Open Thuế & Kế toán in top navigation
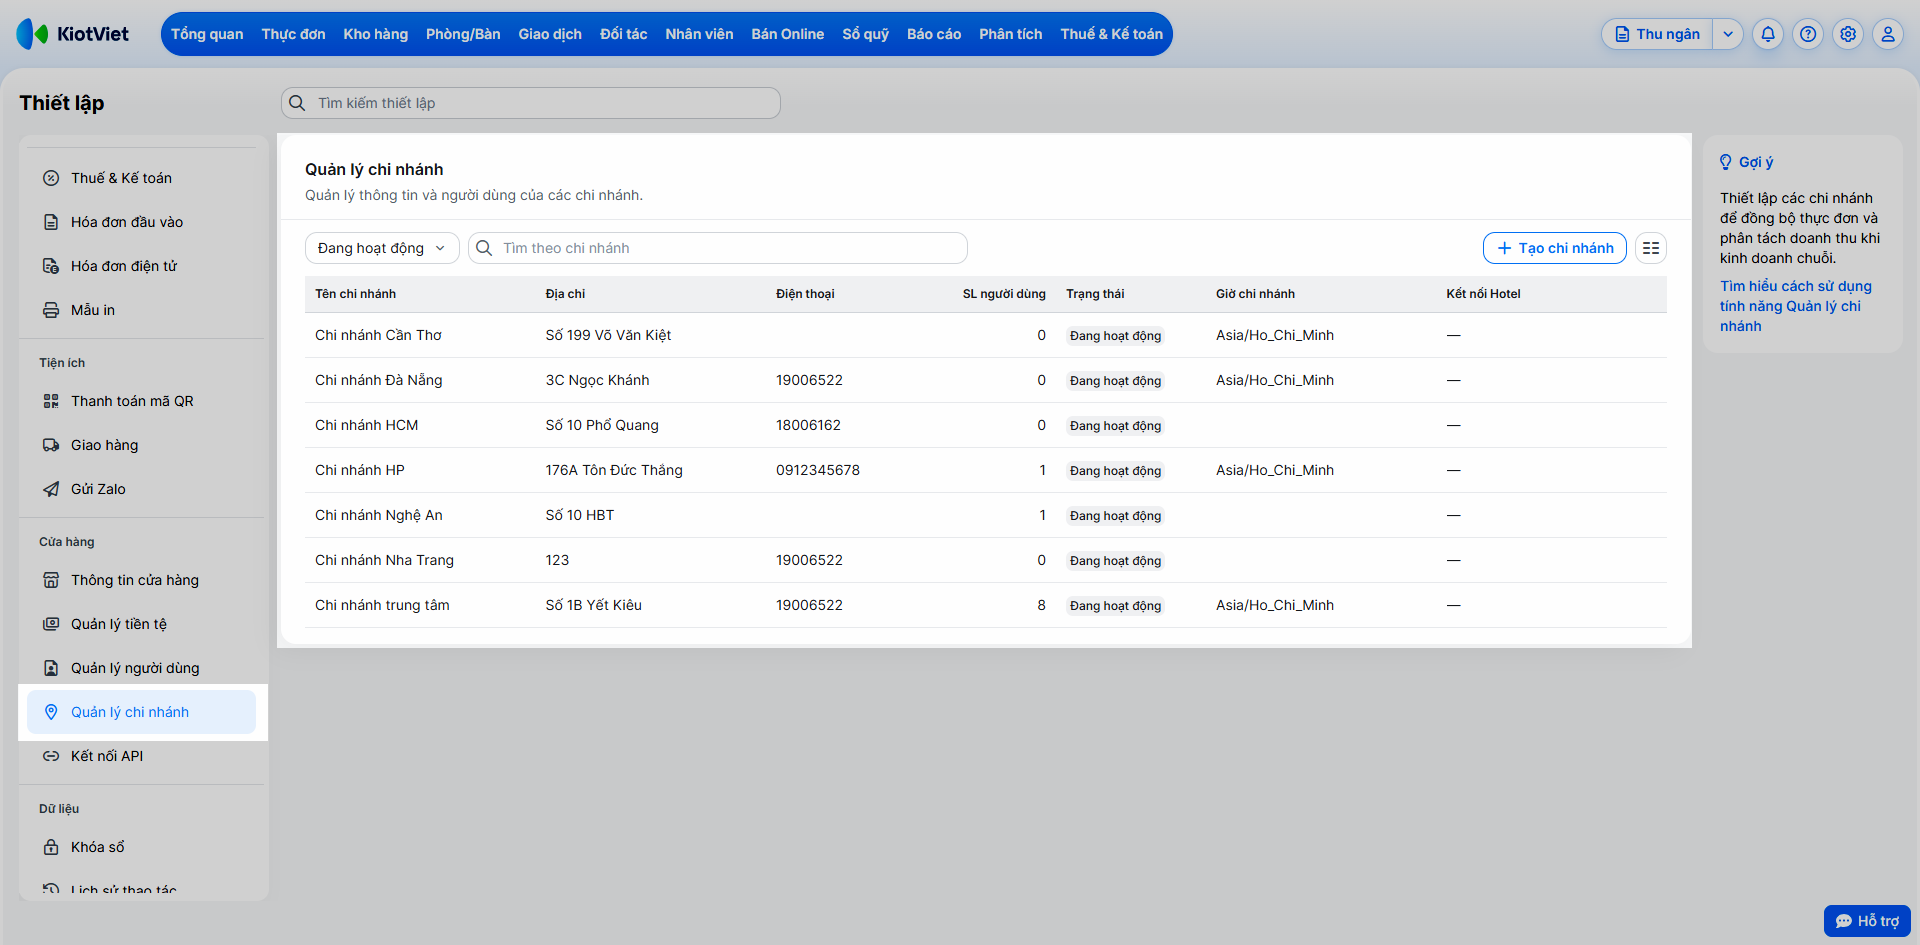Image resolution: width=1920 pixels, height=945 pixels. tap(1112, 34)
